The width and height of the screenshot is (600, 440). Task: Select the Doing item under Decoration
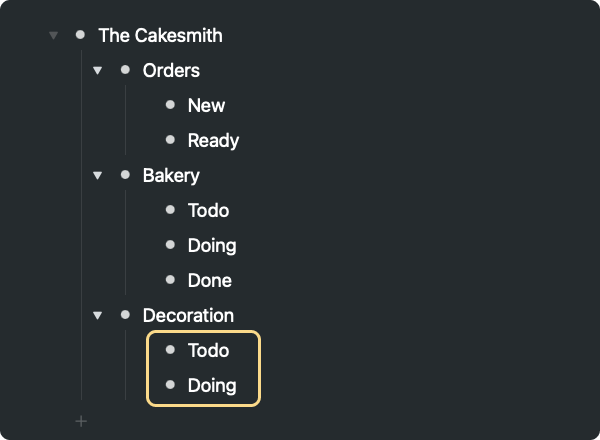coord(212,386)
